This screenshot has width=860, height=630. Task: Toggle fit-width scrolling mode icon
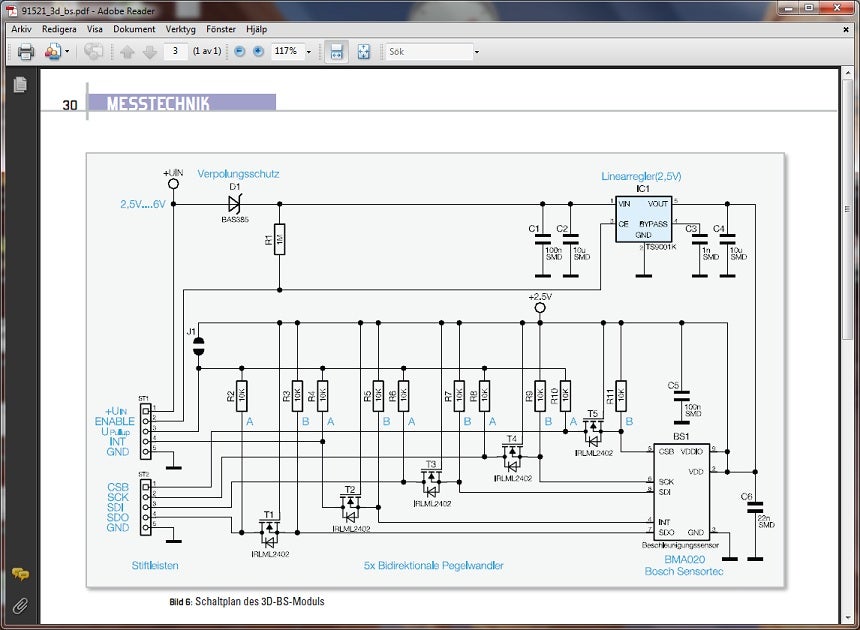pyautogui.click(x=336, y=52)
